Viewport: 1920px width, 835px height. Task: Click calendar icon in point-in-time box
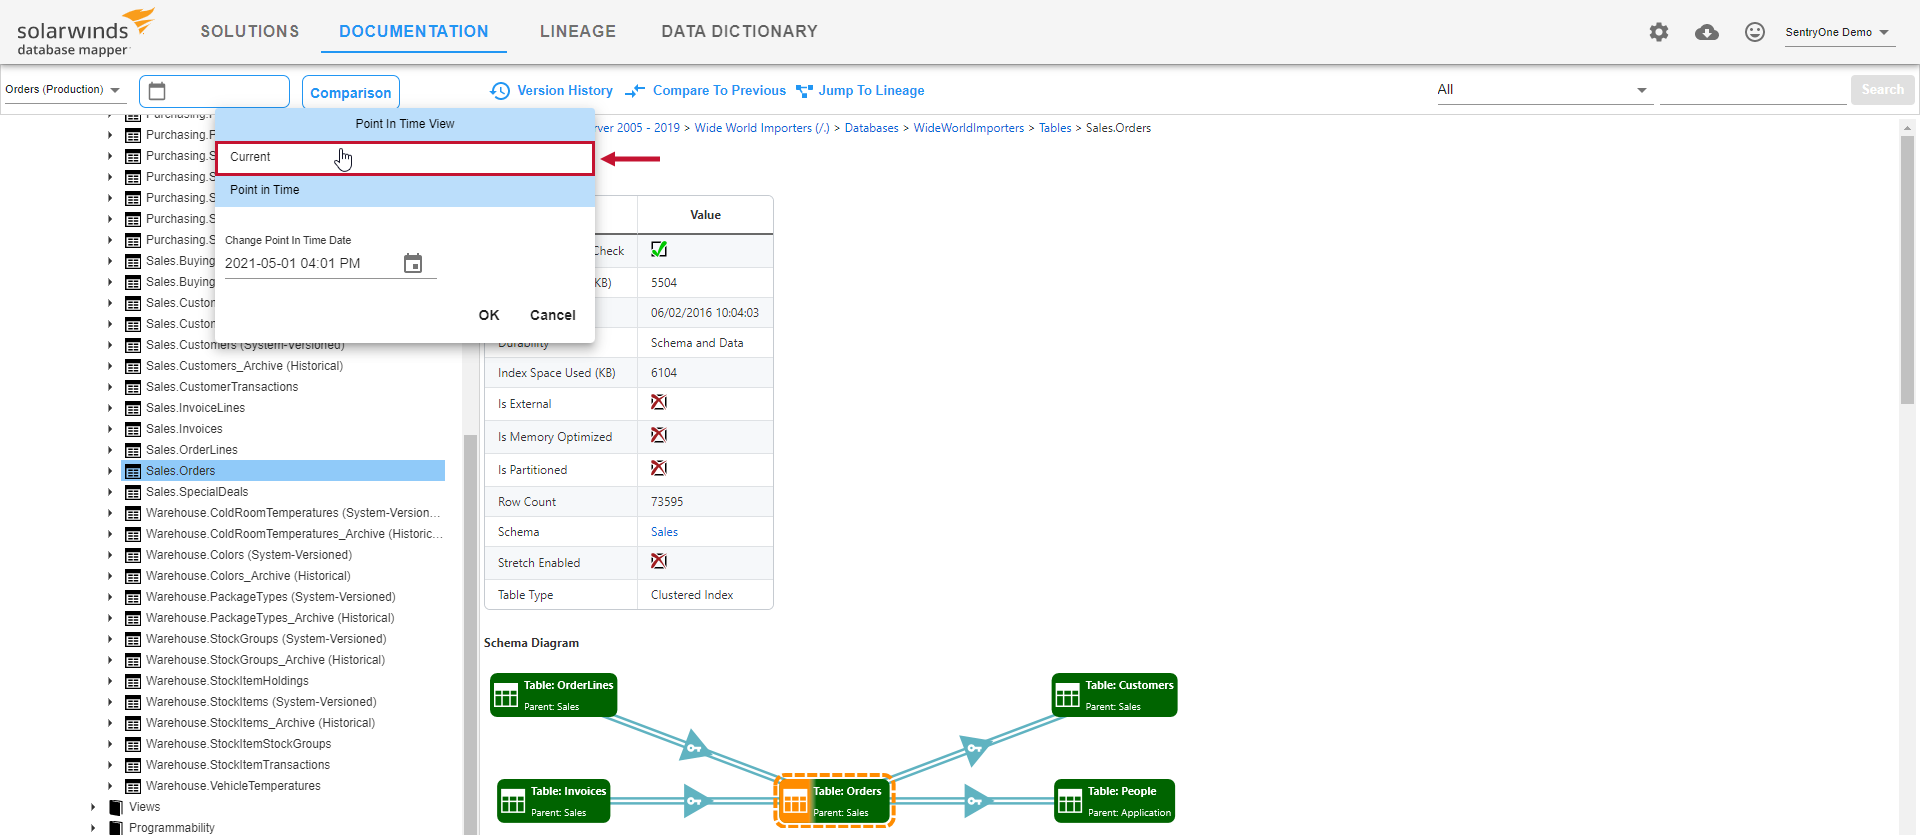(157, 91)
